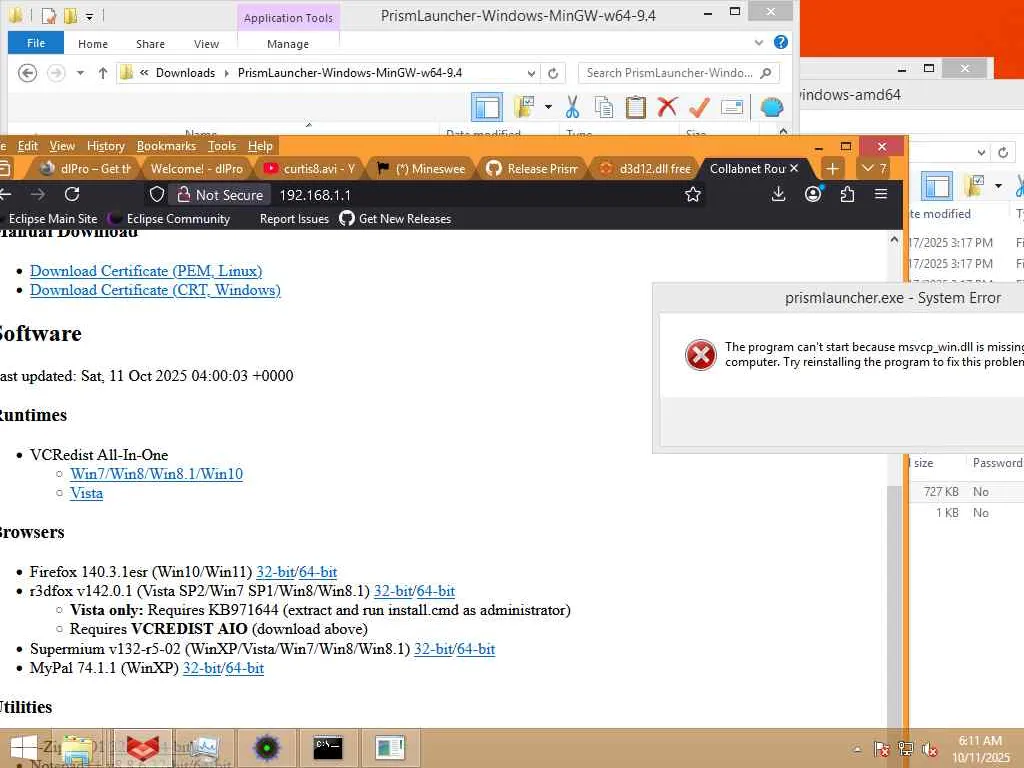Screen dimensions: 1024x768
Task: Click MyPal 74.1.1 64-bit link
Action: coord(244,668)
